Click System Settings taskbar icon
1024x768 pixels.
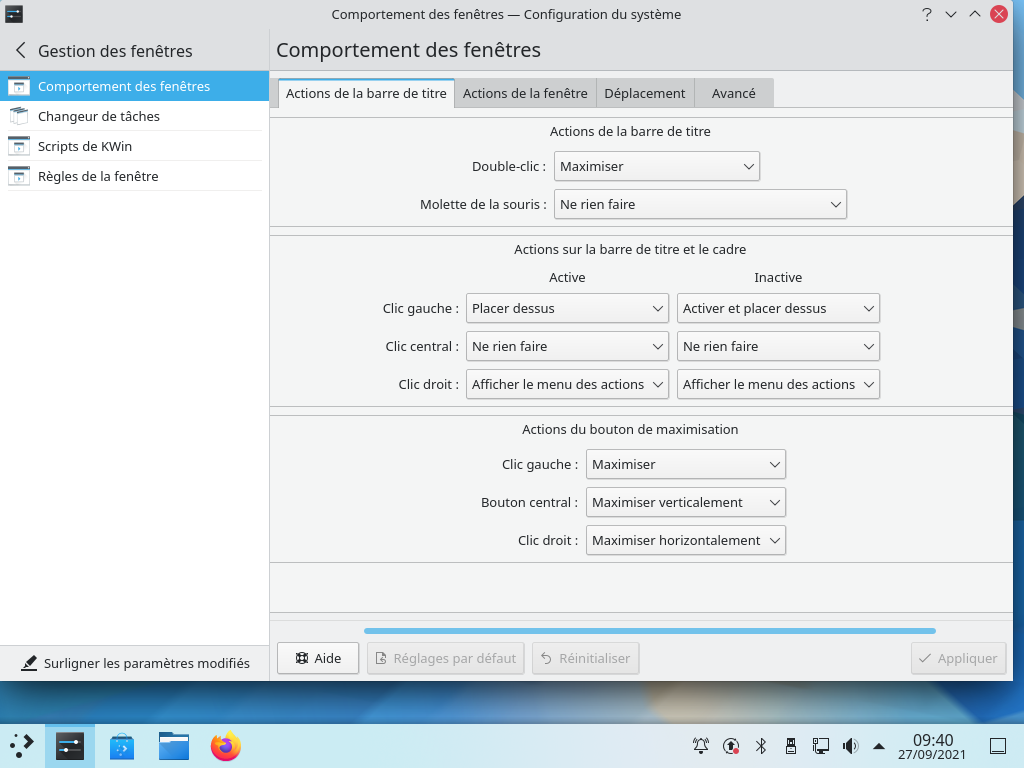[x=70, y=746]
